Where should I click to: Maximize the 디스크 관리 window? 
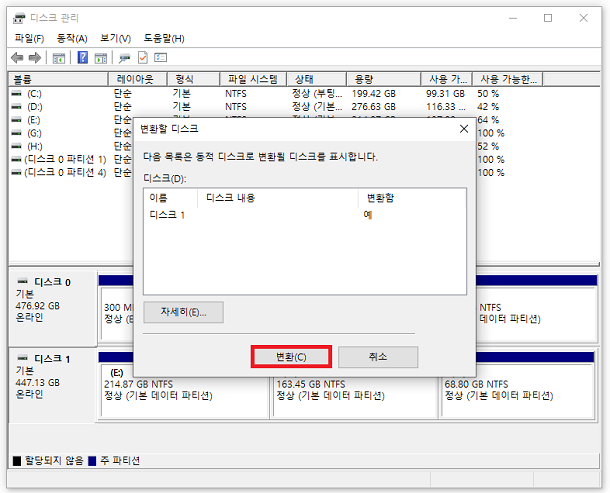pos(548,18)
